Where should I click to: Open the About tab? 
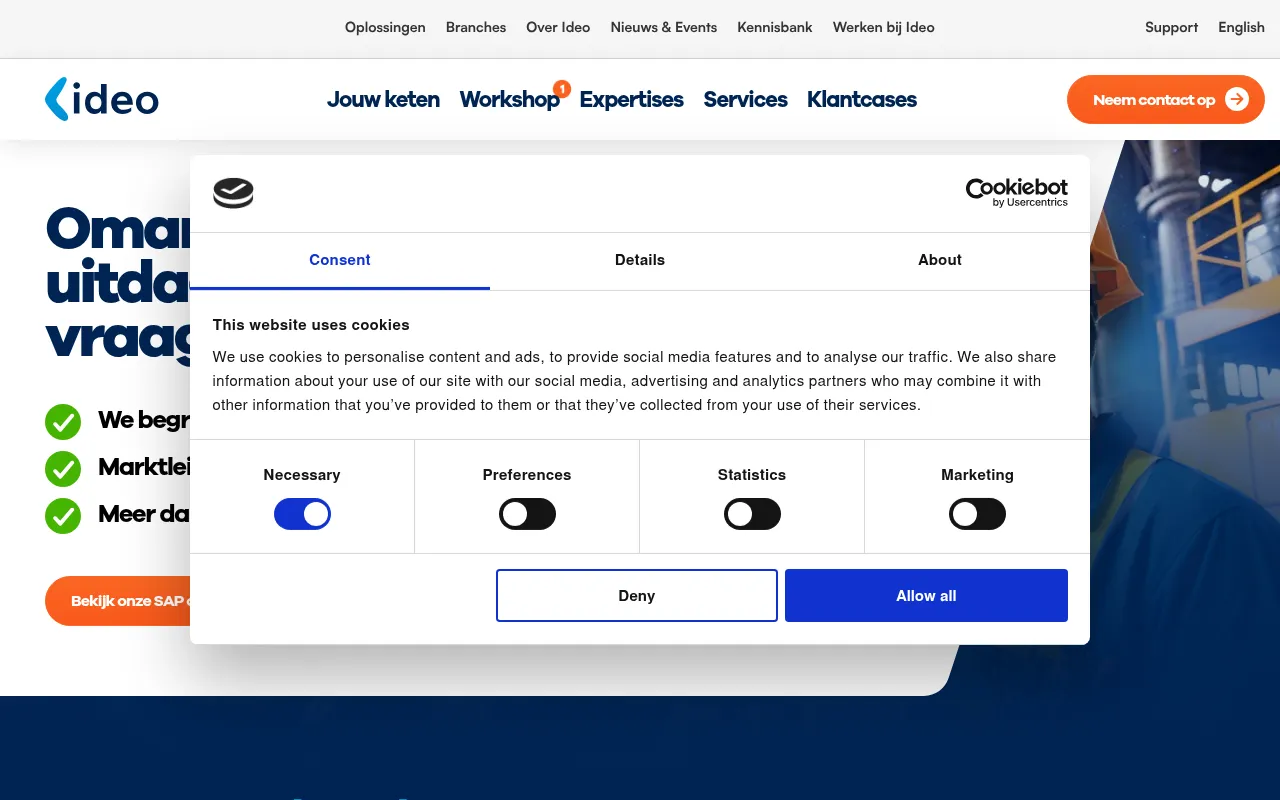click(940, 260)
